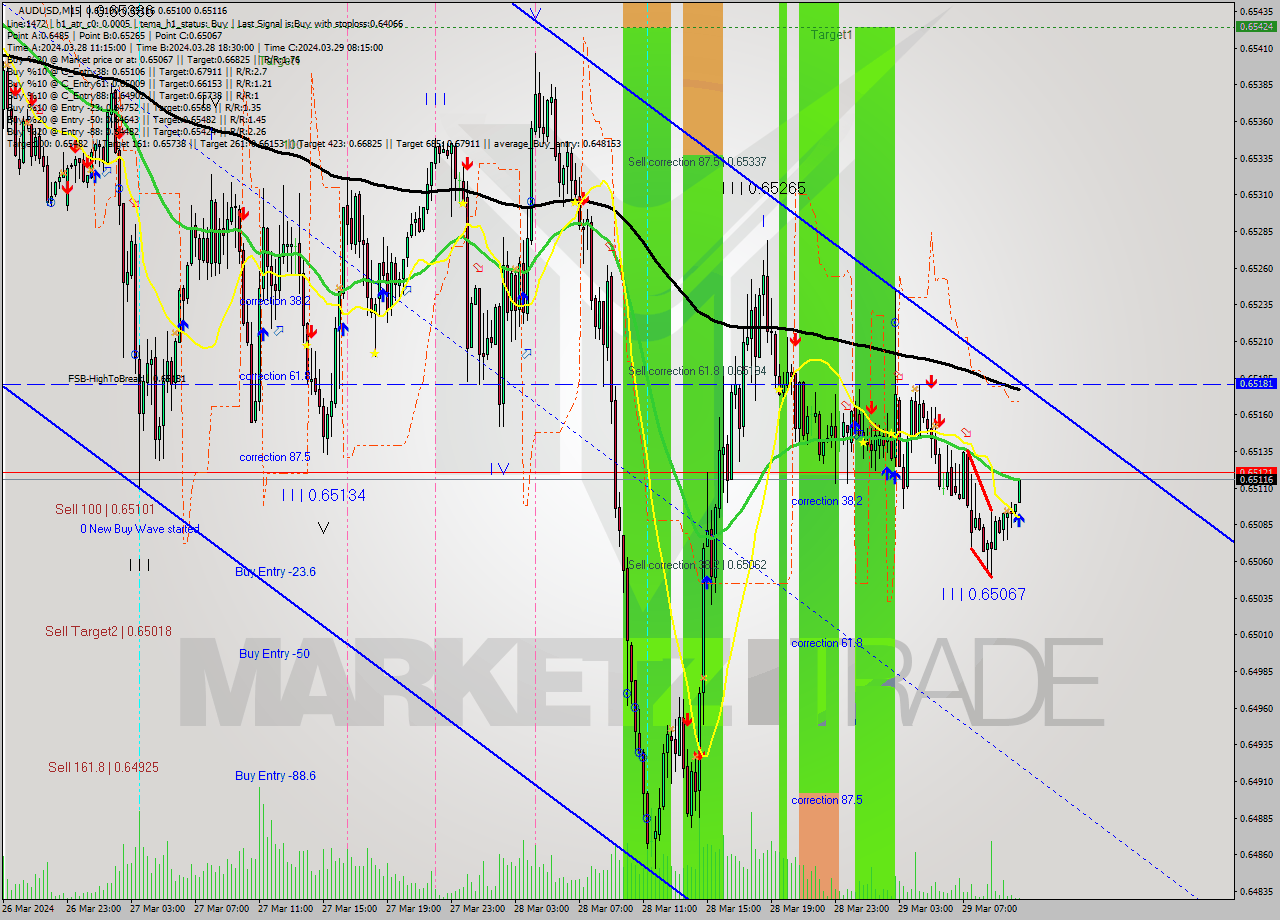Click the 'I I I 0.65067' wave label
1280x920 pixels.
pos(983,594)
